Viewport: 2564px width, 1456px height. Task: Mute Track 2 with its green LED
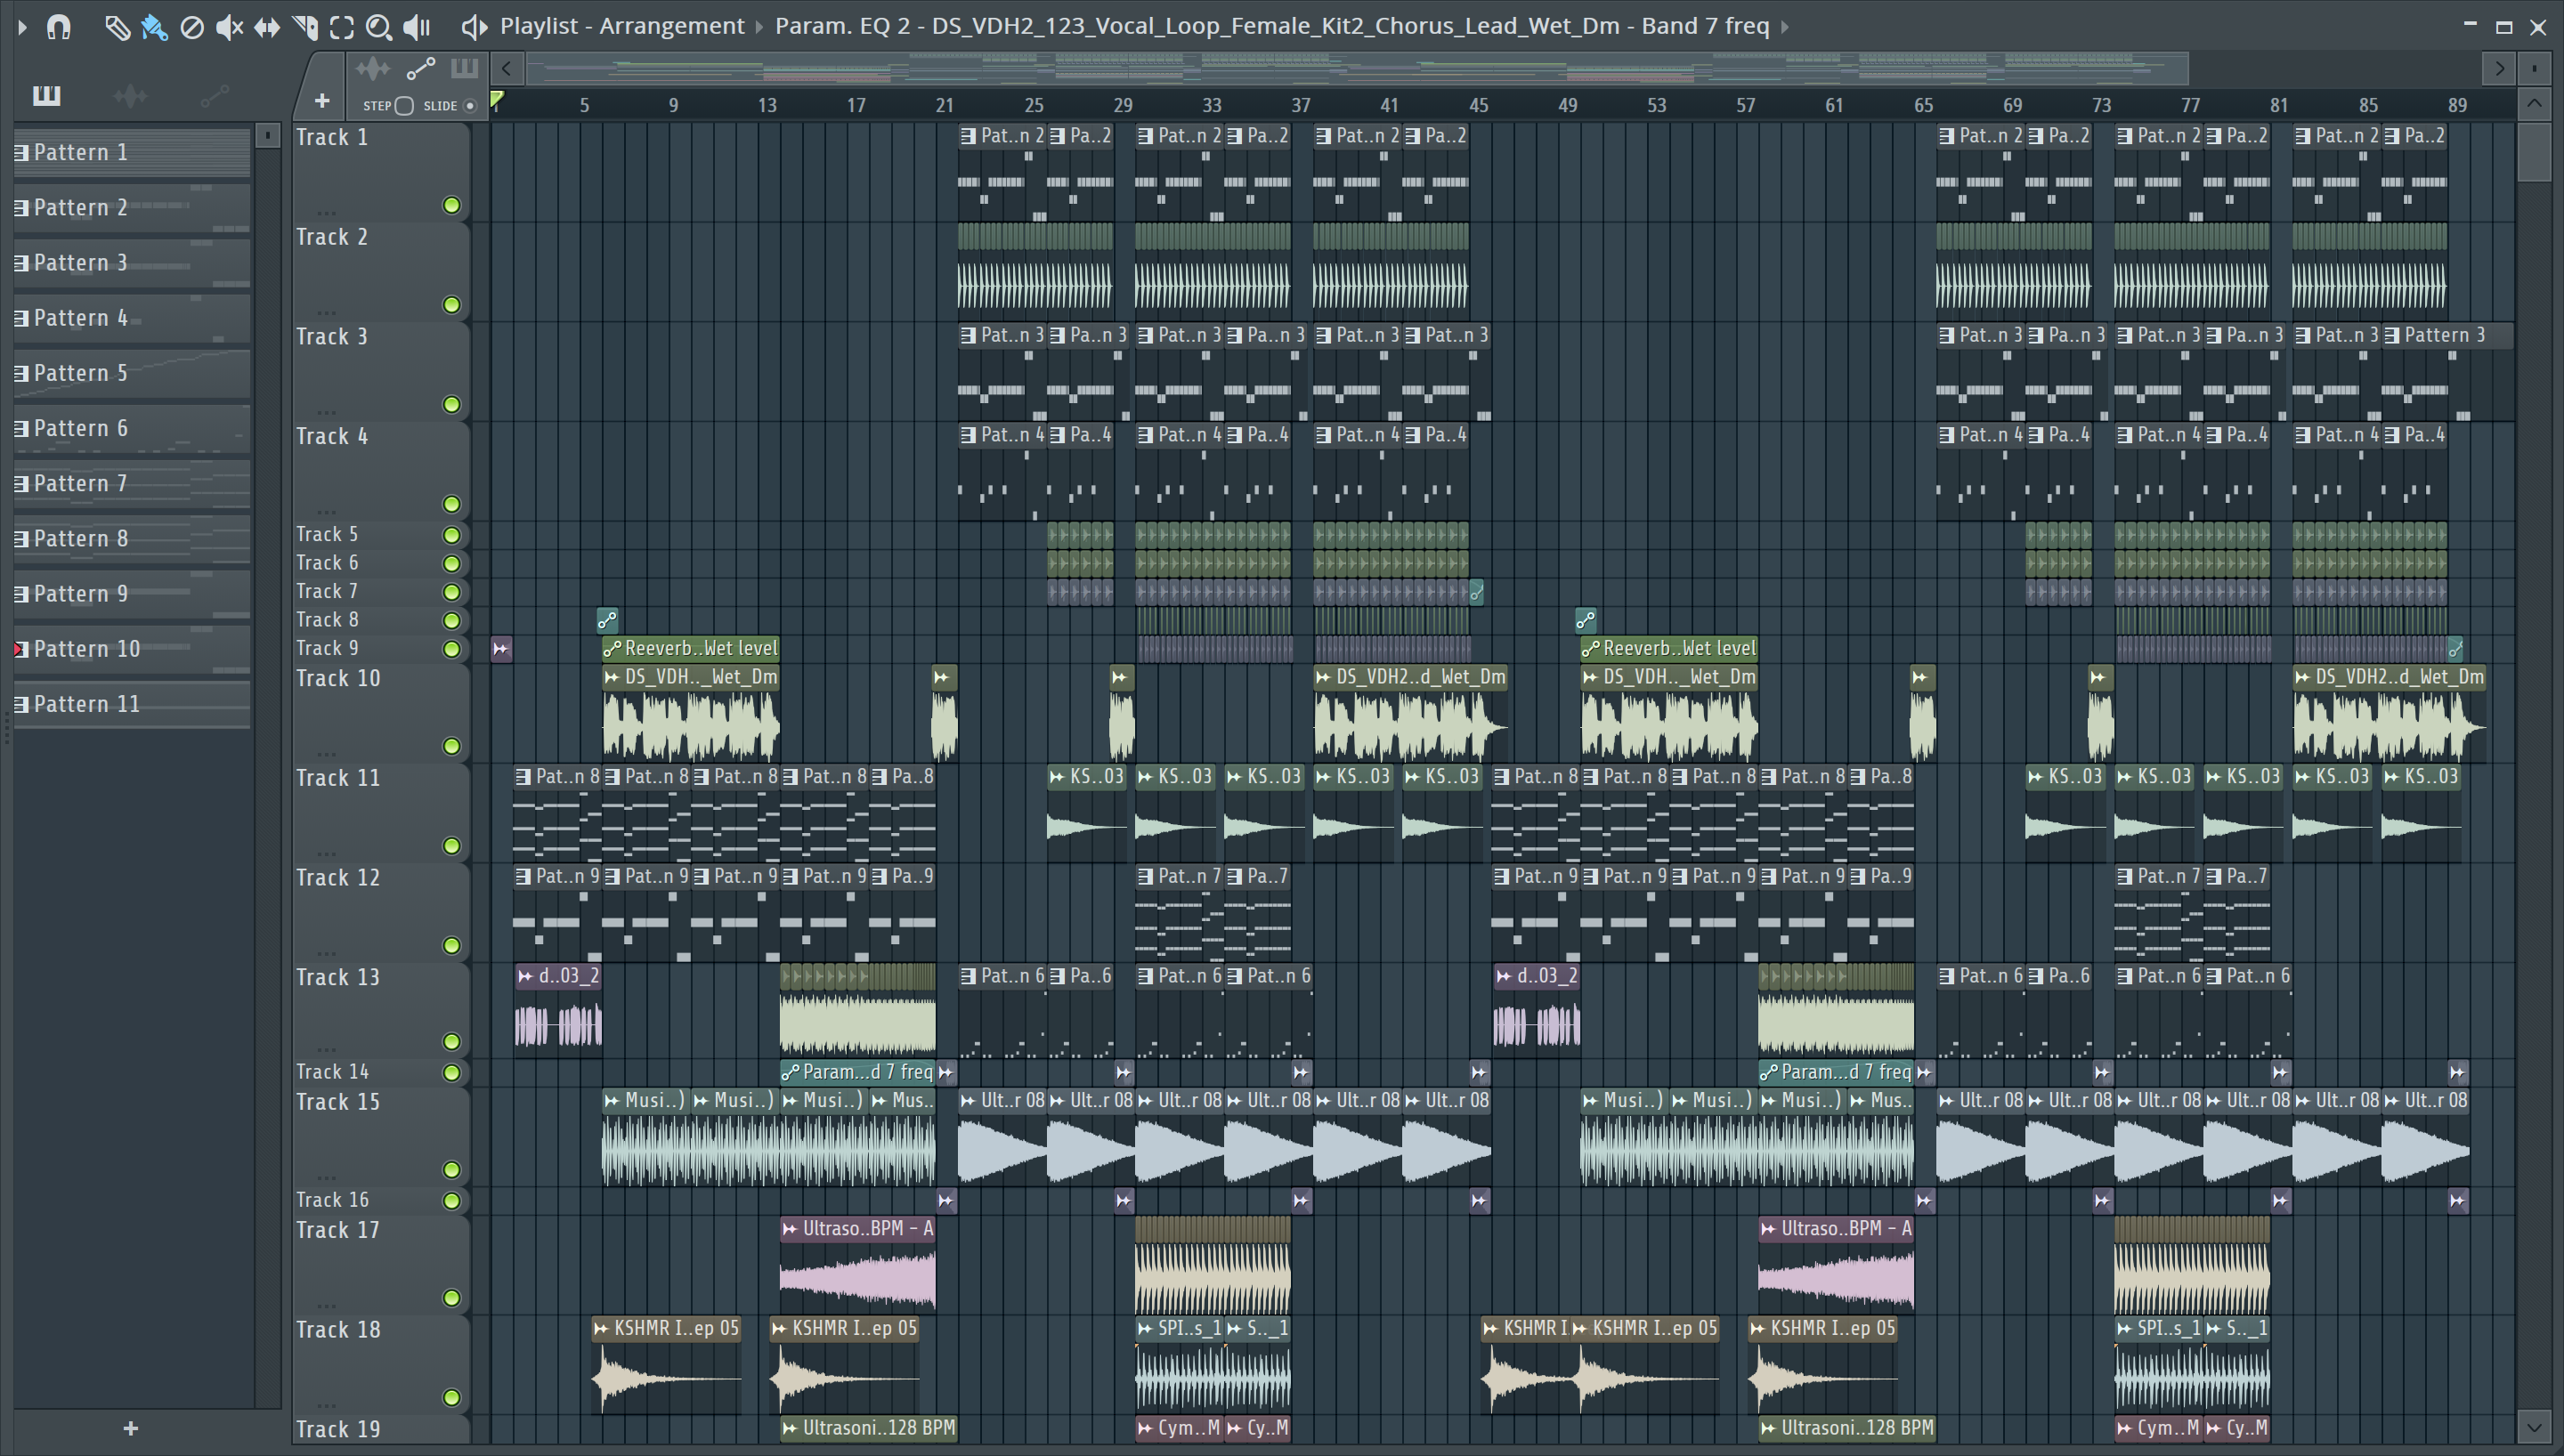452,305
